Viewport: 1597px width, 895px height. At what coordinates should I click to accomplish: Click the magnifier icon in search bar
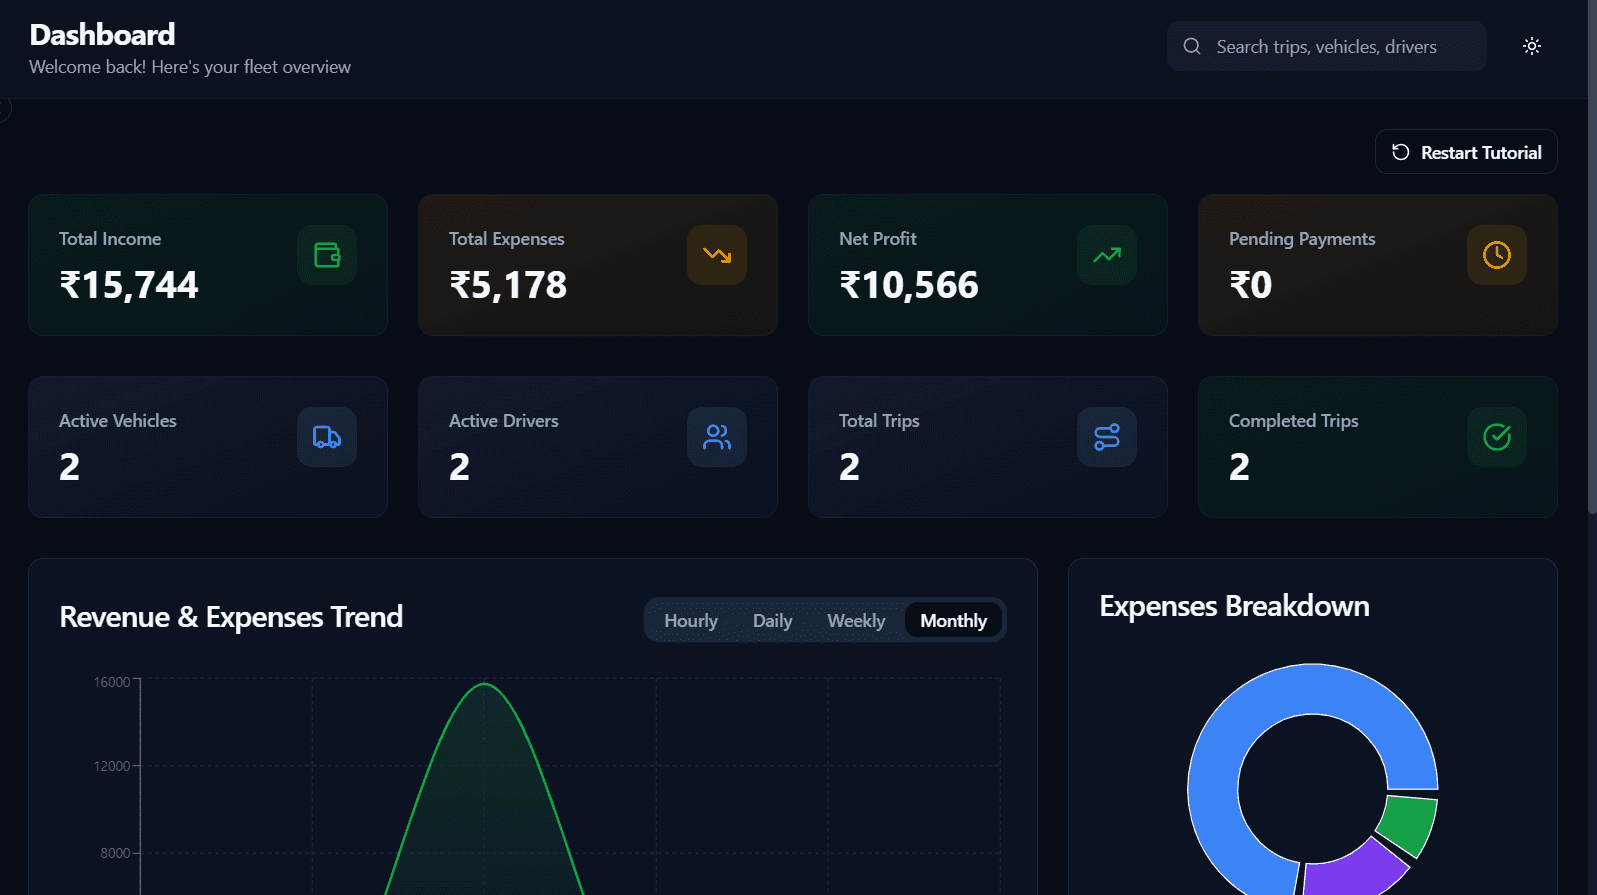(1192, 46)
